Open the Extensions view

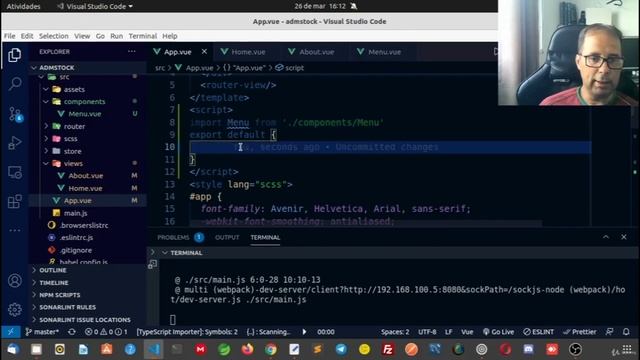(15, 201)
